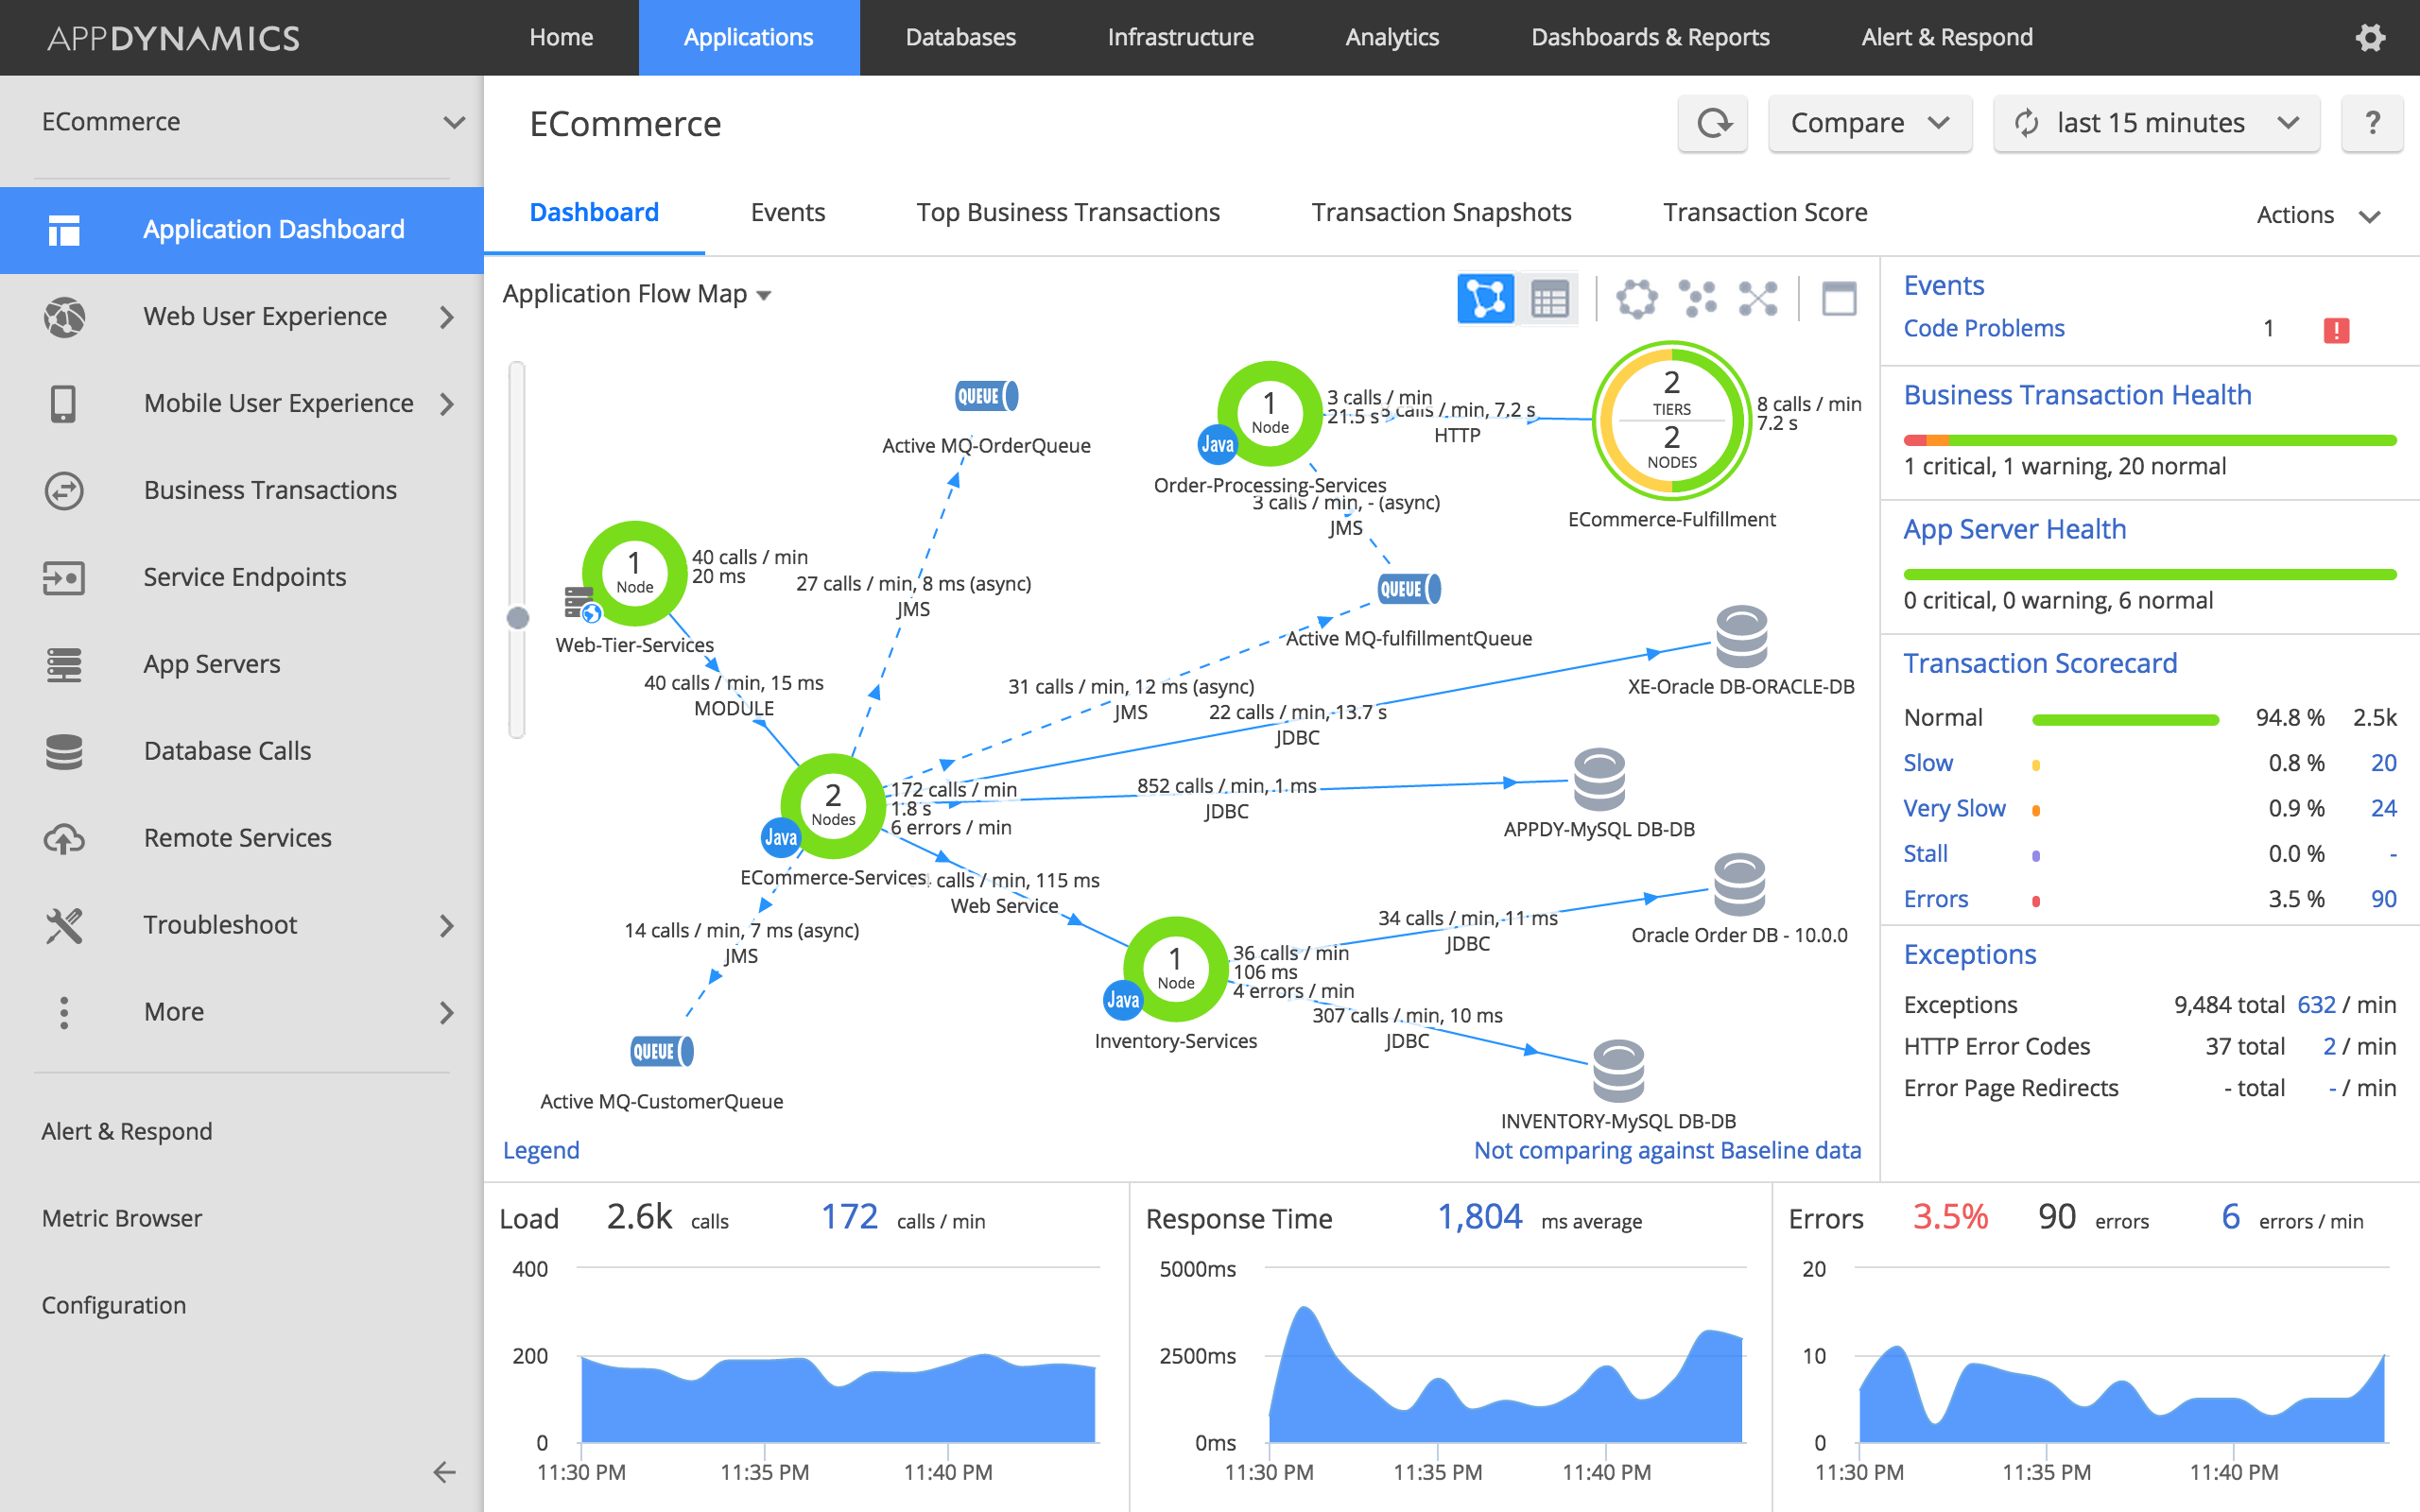The width and height of the screenshot is (2420, 1512).
Task: Click the Legend link
Action: pos(541,1150)
